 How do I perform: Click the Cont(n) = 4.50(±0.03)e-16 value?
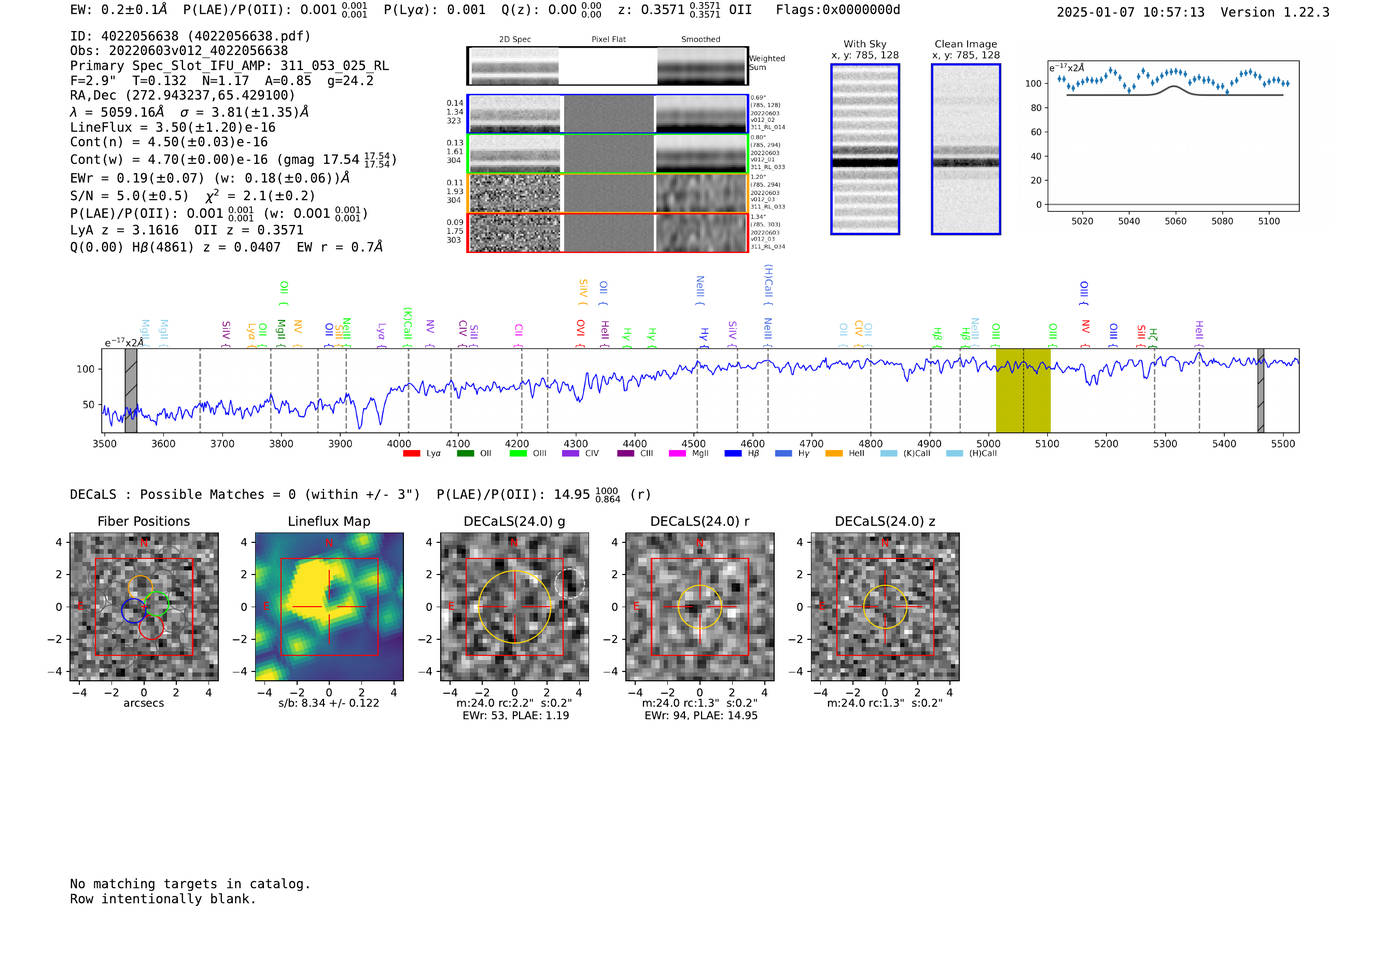[x=169, y=142]
